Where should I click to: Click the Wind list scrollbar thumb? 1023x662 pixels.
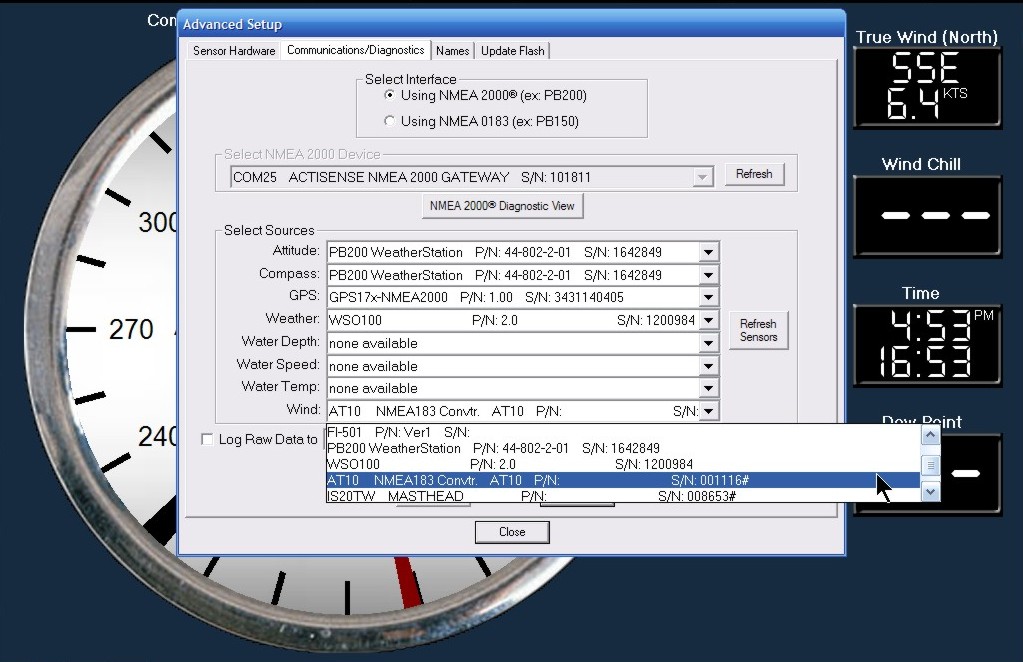click(x=930, y=465)
